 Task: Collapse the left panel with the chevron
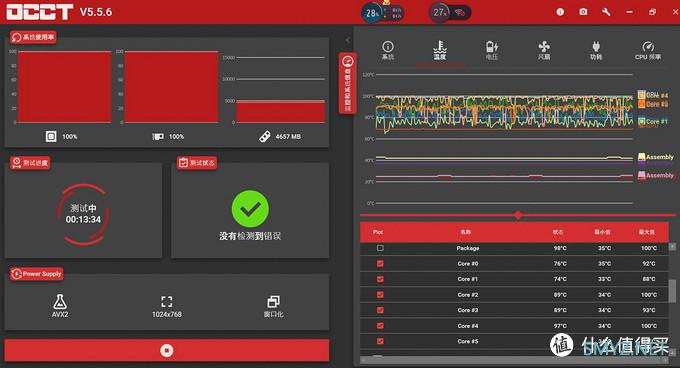348,40
